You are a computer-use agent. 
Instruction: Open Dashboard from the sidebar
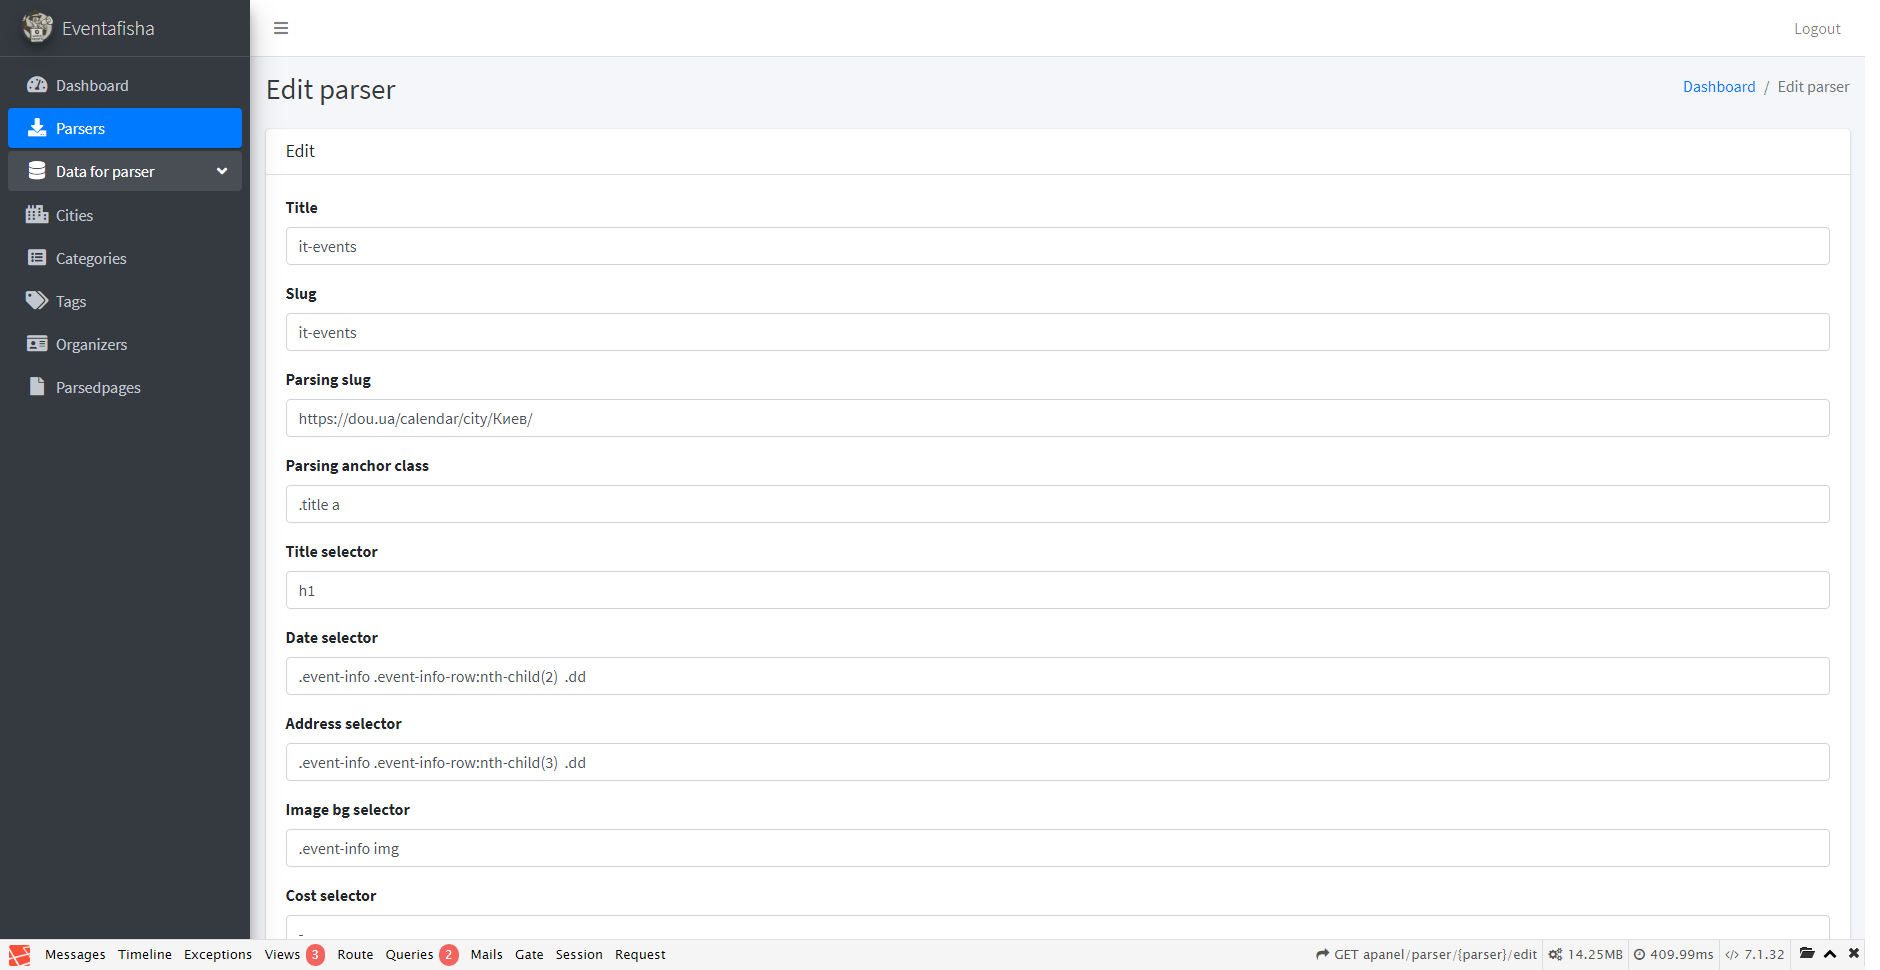[x=92, y=86]
